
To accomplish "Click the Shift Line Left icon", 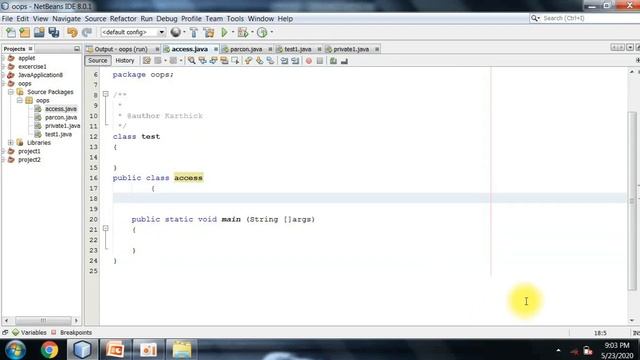I will [284, 61].
